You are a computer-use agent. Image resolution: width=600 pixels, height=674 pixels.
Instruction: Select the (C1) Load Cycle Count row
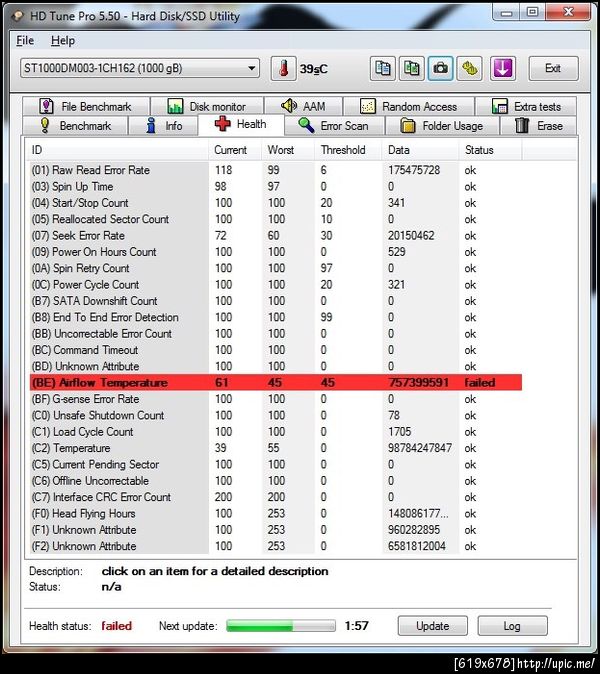point(276,432)
